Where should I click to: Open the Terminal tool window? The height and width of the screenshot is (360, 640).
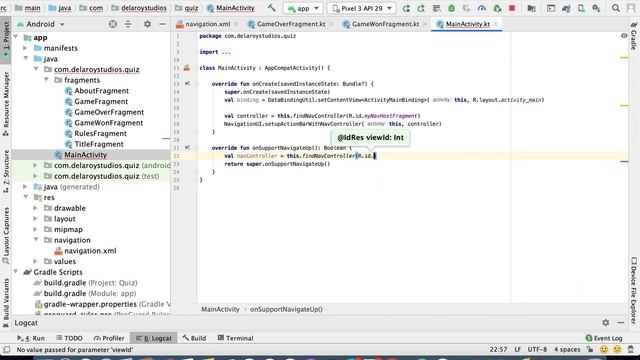click(236, 338)
